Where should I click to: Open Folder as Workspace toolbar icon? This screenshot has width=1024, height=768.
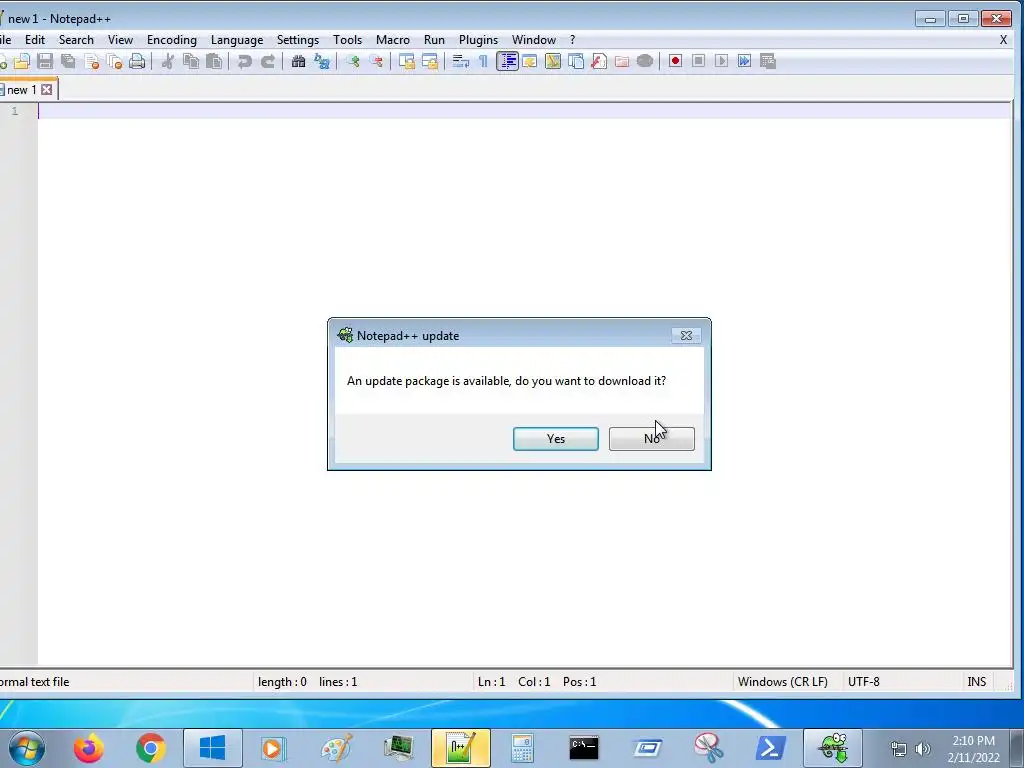[622, 61]
